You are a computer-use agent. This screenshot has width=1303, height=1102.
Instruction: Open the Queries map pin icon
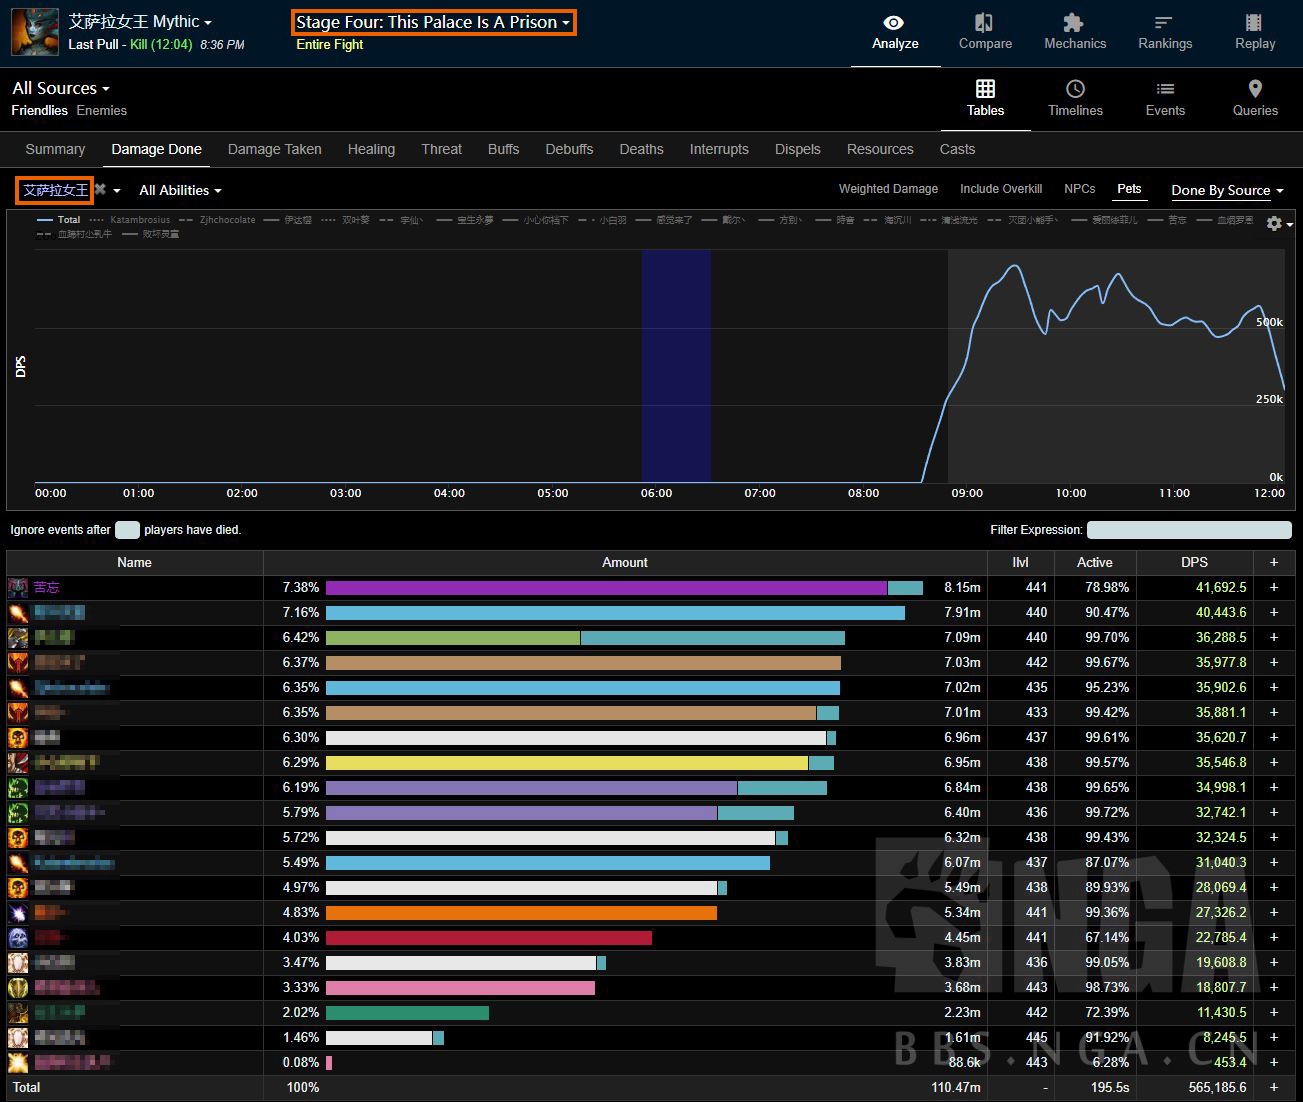1255,89
